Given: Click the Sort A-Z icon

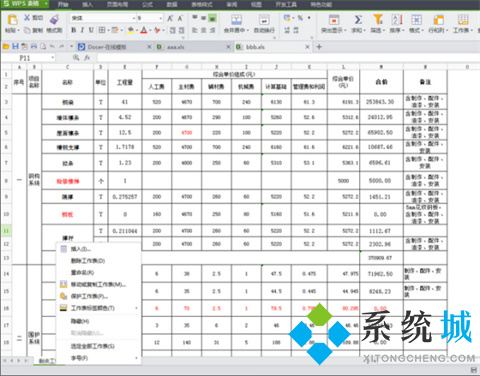Looking at the screenshot, I should [397, 19].
